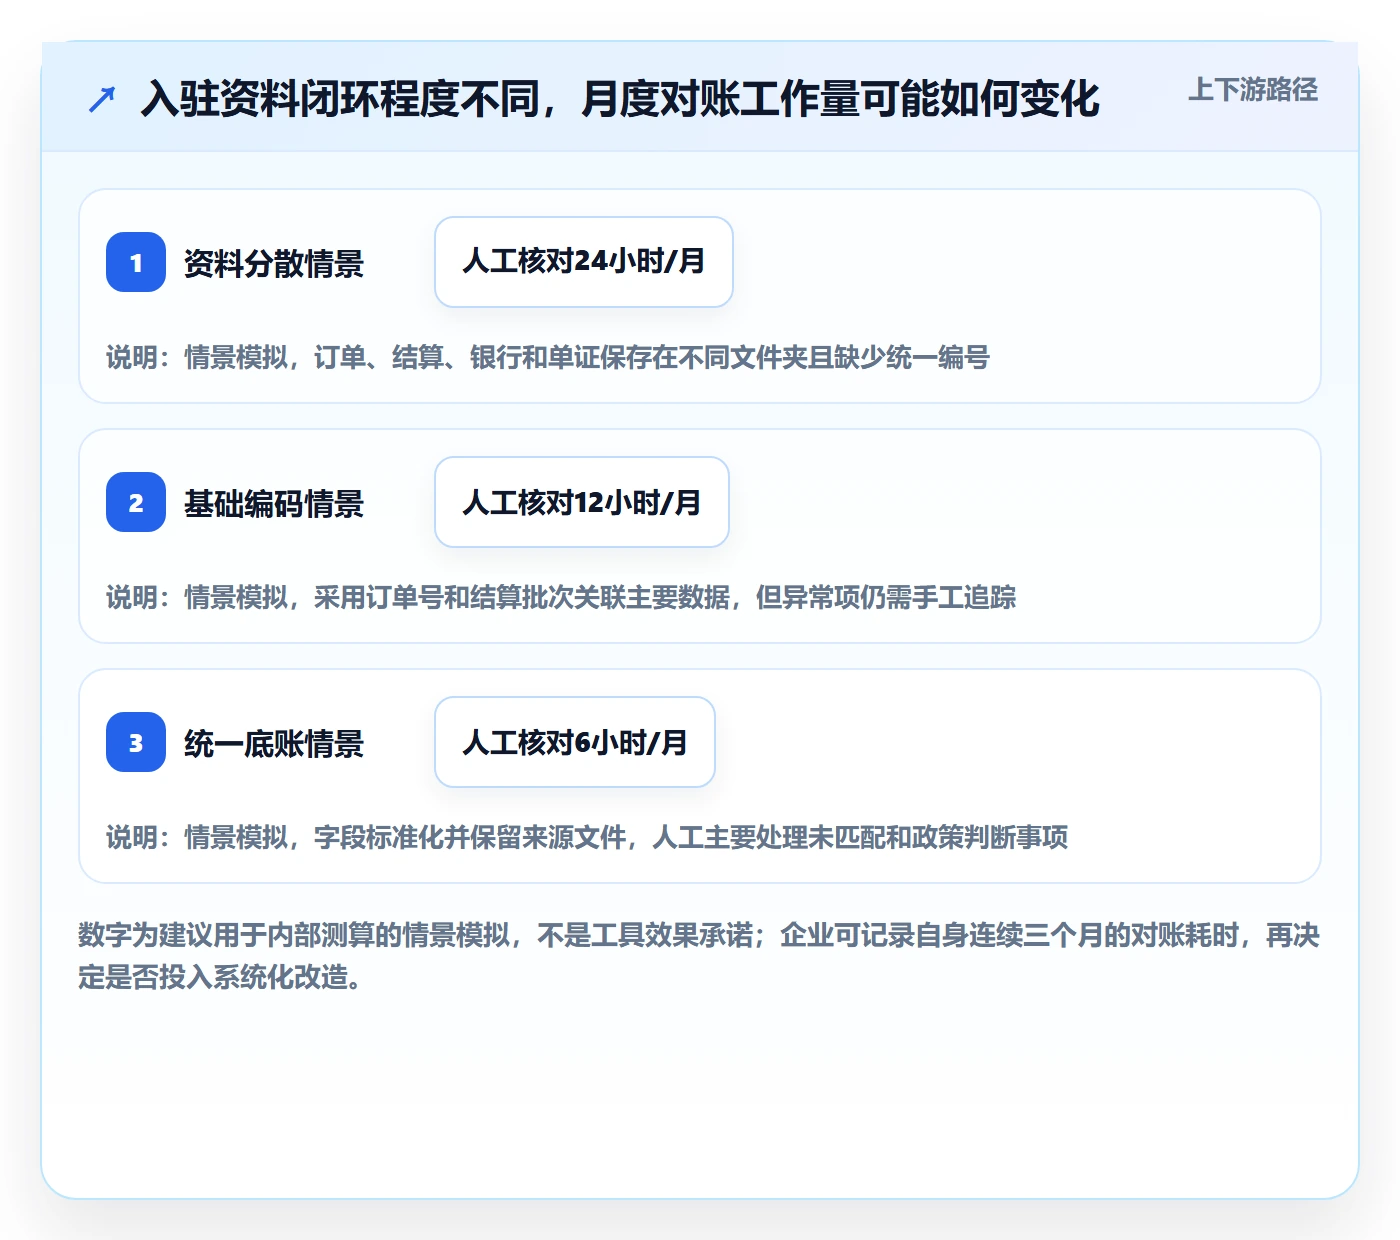Click the 人工核对6小时/月 pill
1400x1240 pixels.
coord(575,742)
